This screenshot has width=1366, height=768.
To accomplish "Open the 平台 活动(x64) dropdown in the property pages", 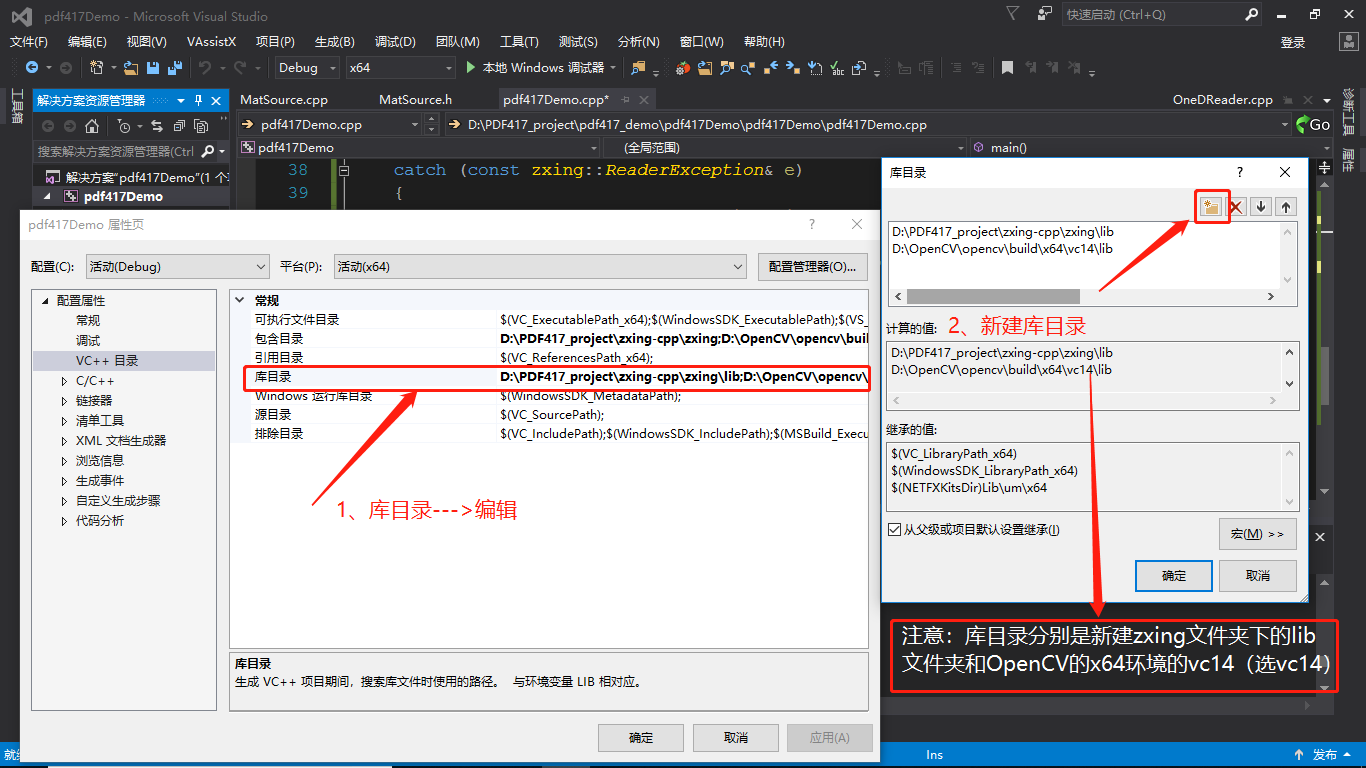I will click(x=739, y=266).
